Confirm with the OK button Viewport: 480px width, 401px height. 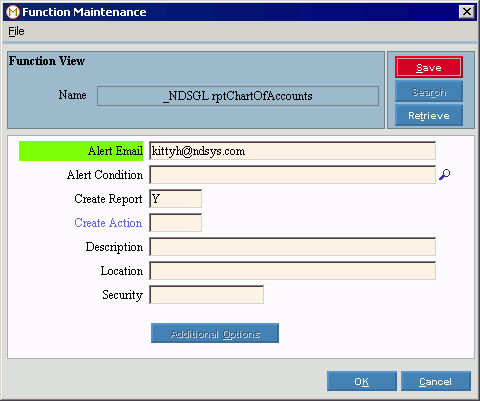[362, 381]
